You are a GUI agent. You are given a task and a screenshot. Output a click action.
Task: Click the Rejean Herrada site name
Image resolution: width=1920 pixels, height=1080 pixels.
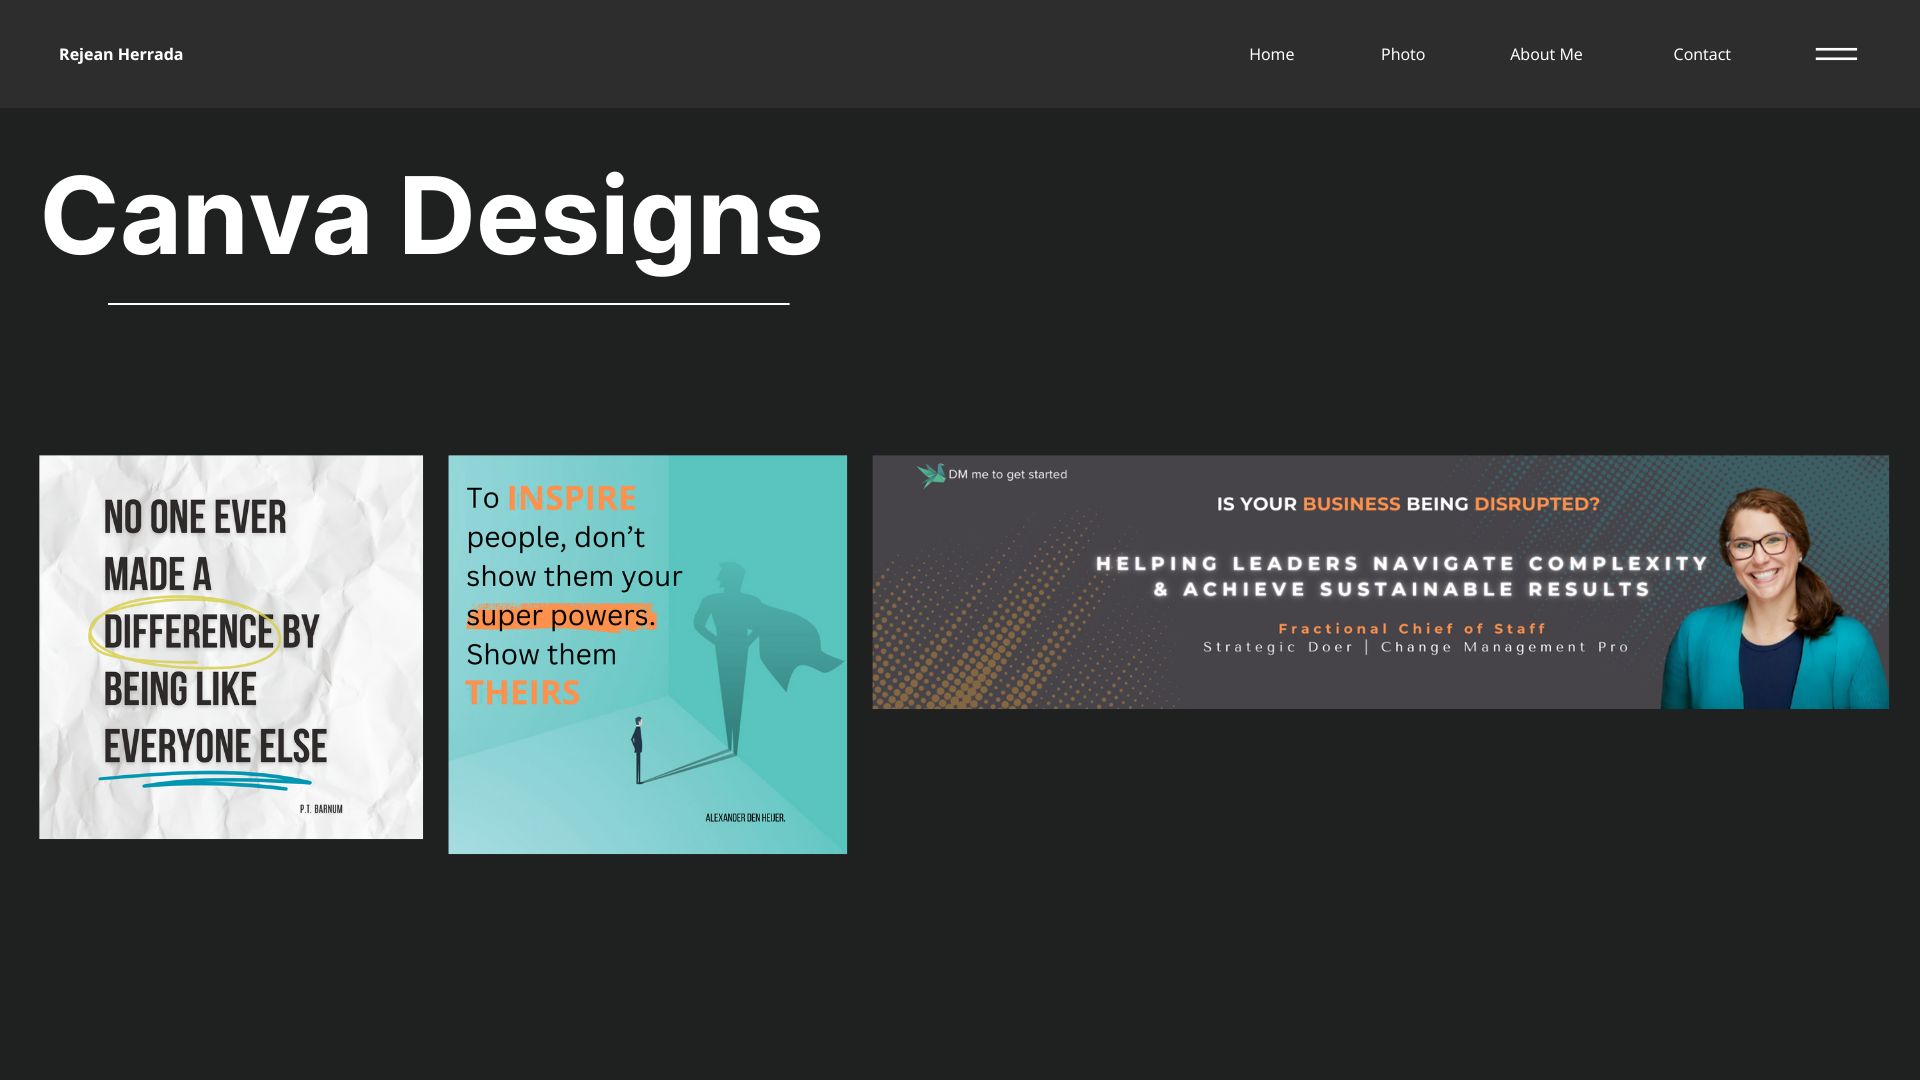pos(121,54)
